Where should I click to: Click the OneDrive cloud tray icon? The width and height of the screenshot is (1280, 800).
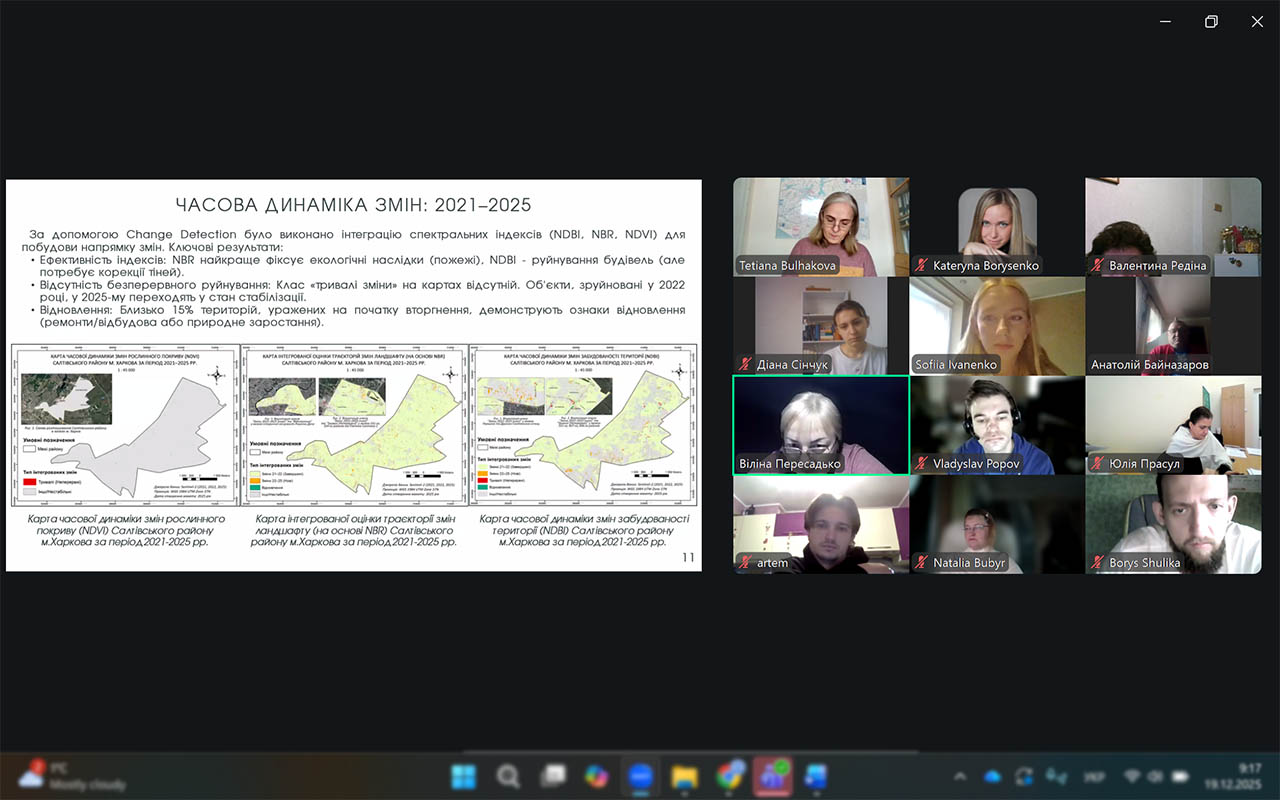(x=992, y=776)
